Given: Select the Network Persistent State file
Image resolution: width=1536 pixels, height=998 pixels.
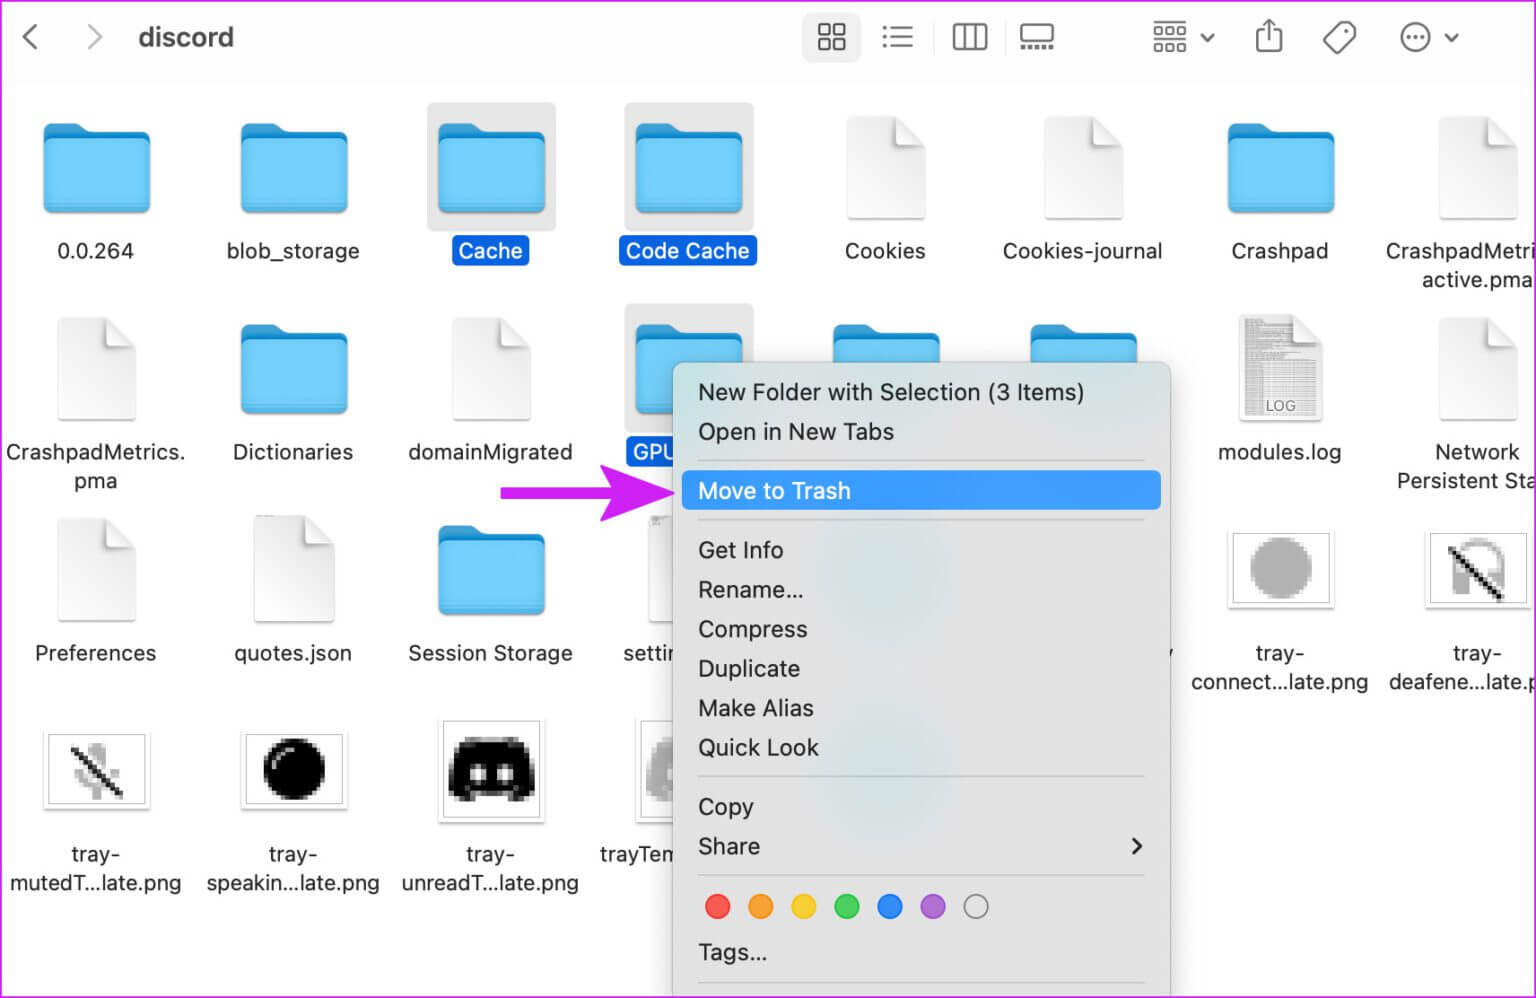Looking at the screenshot, I should (x=1478, y=369).
